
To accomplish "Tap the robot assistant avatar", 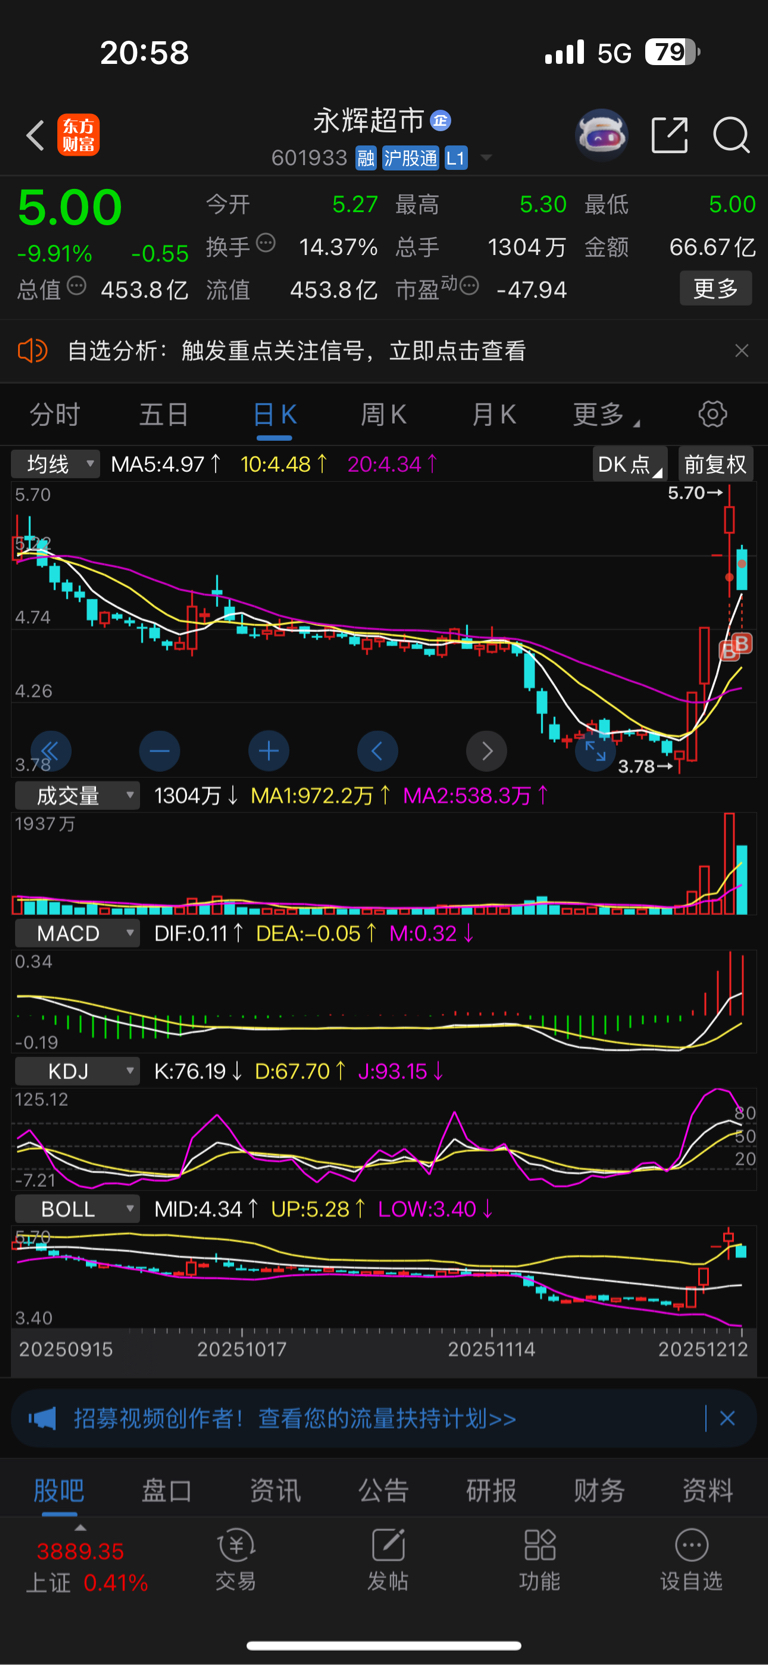I will (x=601, y=134).
